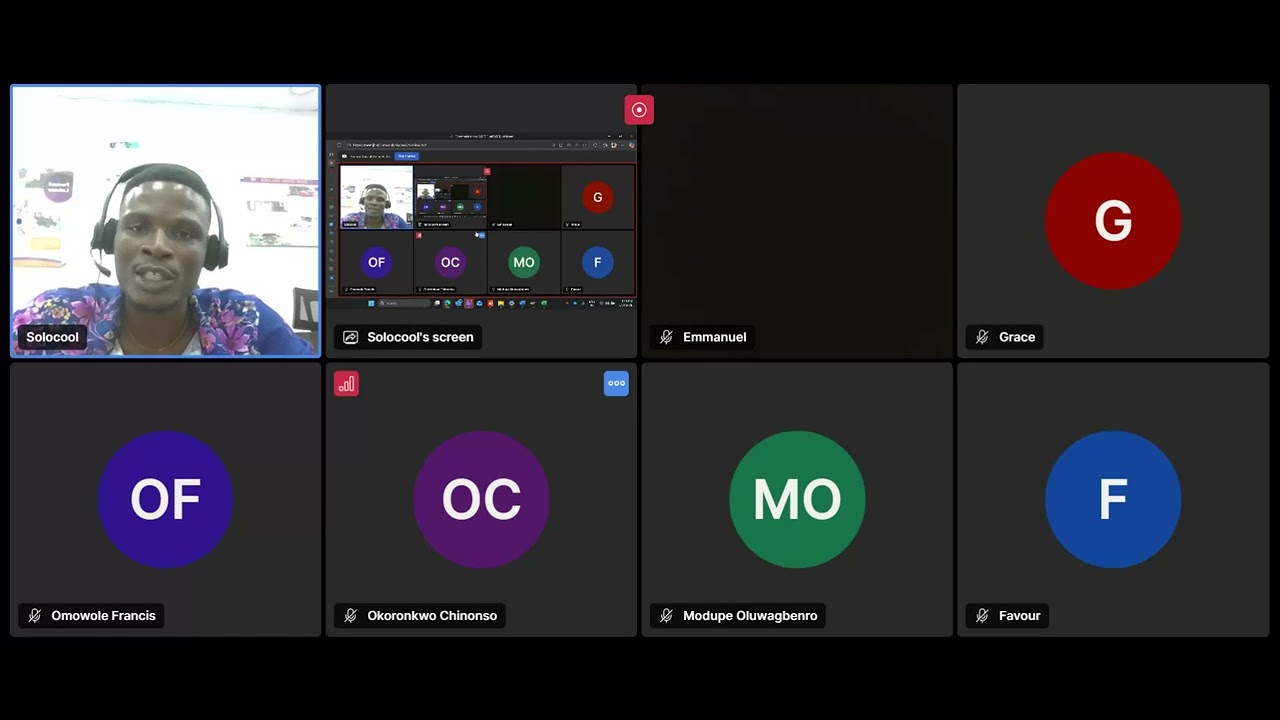Screen dimensions: 1280x720
Task: Click the blue Stop sharing button in shared screen
Action: (406, 156)
